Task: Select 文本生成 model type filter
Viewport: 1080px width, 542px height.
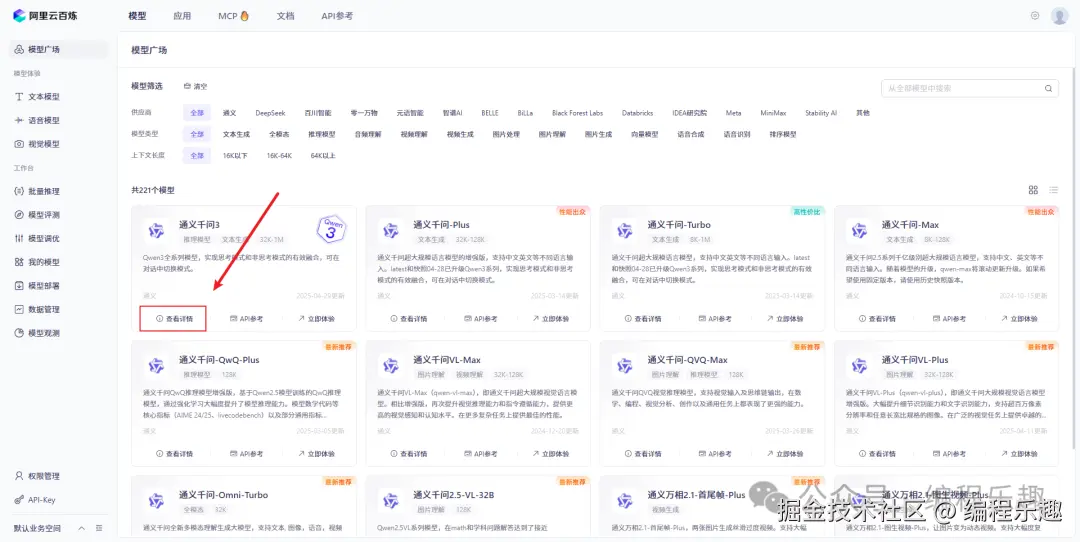Action: pos(236,134)
